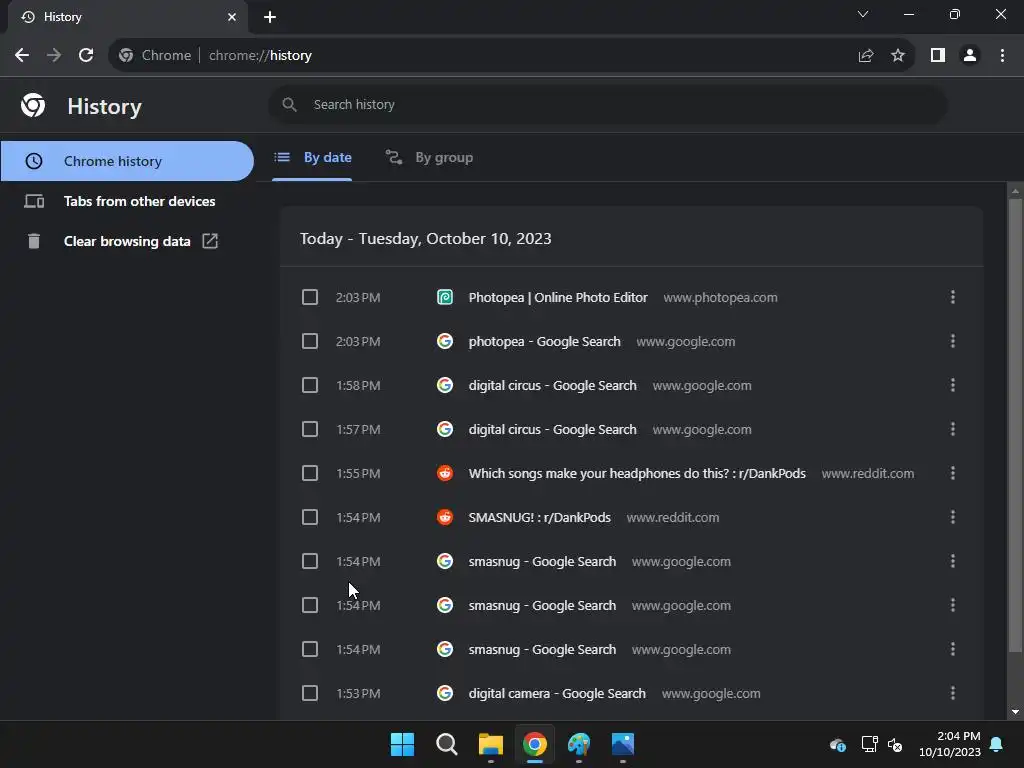This screenshot has width=1024, height=768.
Task: Open Clear browsing data
Action: 127,241
